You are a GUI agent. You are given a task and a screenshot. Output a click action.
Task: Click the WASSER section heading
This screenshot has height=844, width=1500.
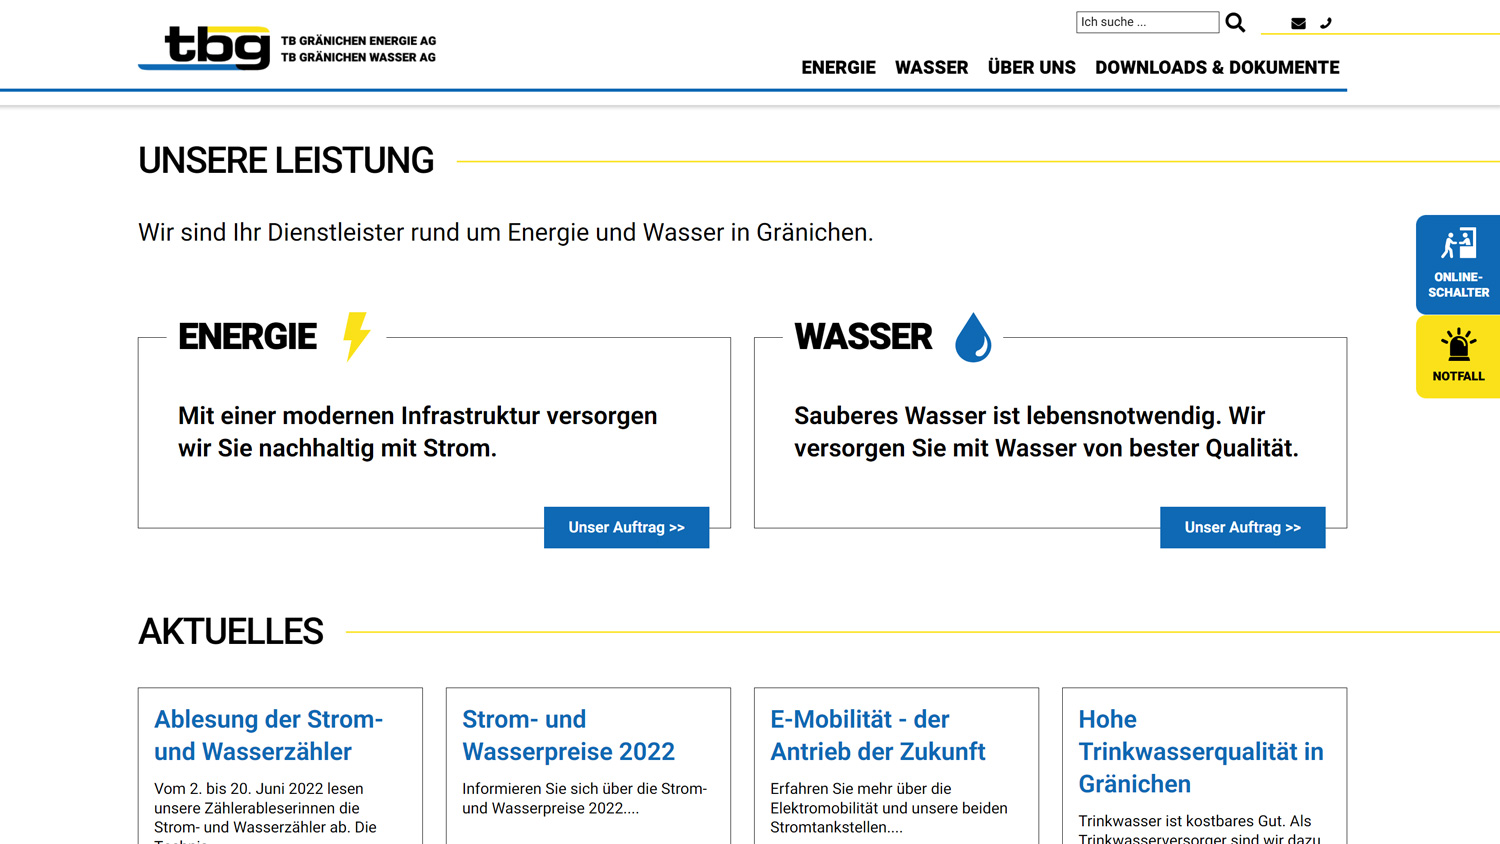coord(863,337)
